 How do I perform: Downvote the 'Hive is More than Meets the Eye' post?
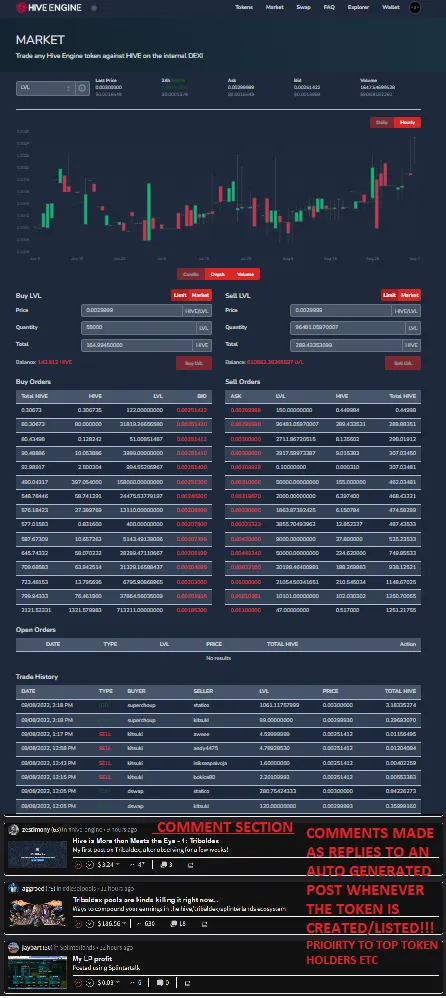tap(90, 864)
